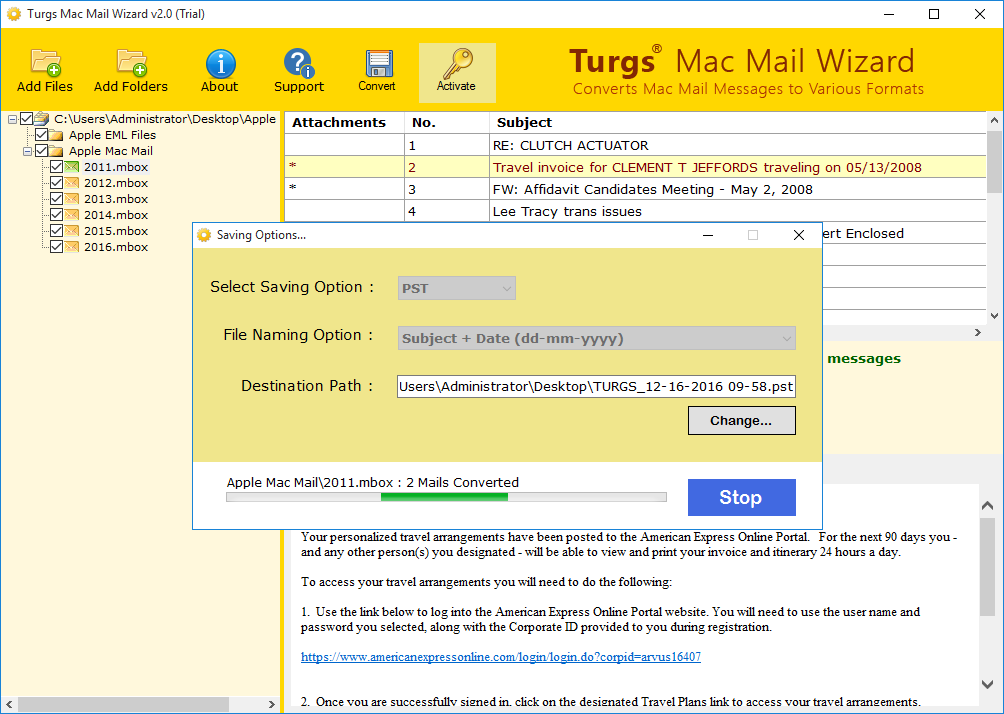Viewport: 1004px width, 714px height.
Task: Toggle the 2013.mbox checkbox
Action: tap(56, 199)
